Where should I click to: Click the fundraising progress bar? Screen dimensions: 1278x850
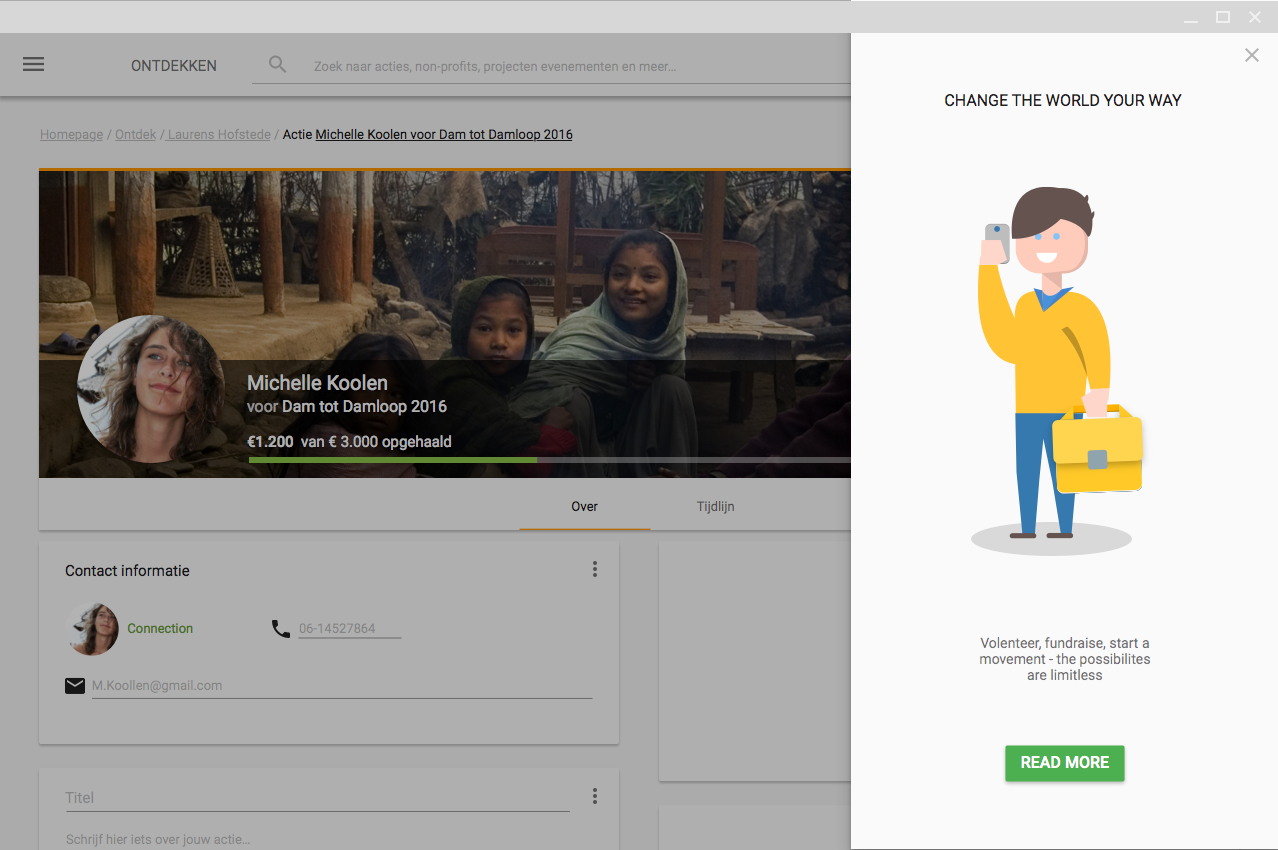click(x=550, y=460)
